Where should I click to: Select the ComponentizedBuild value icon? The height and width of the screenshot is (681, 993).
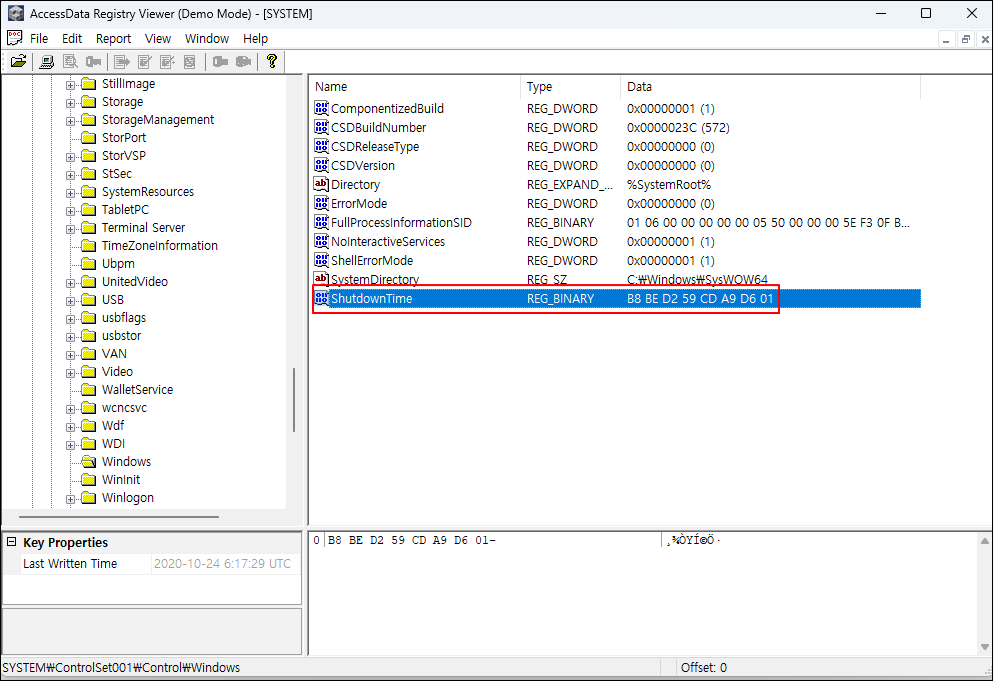point(322,108)
